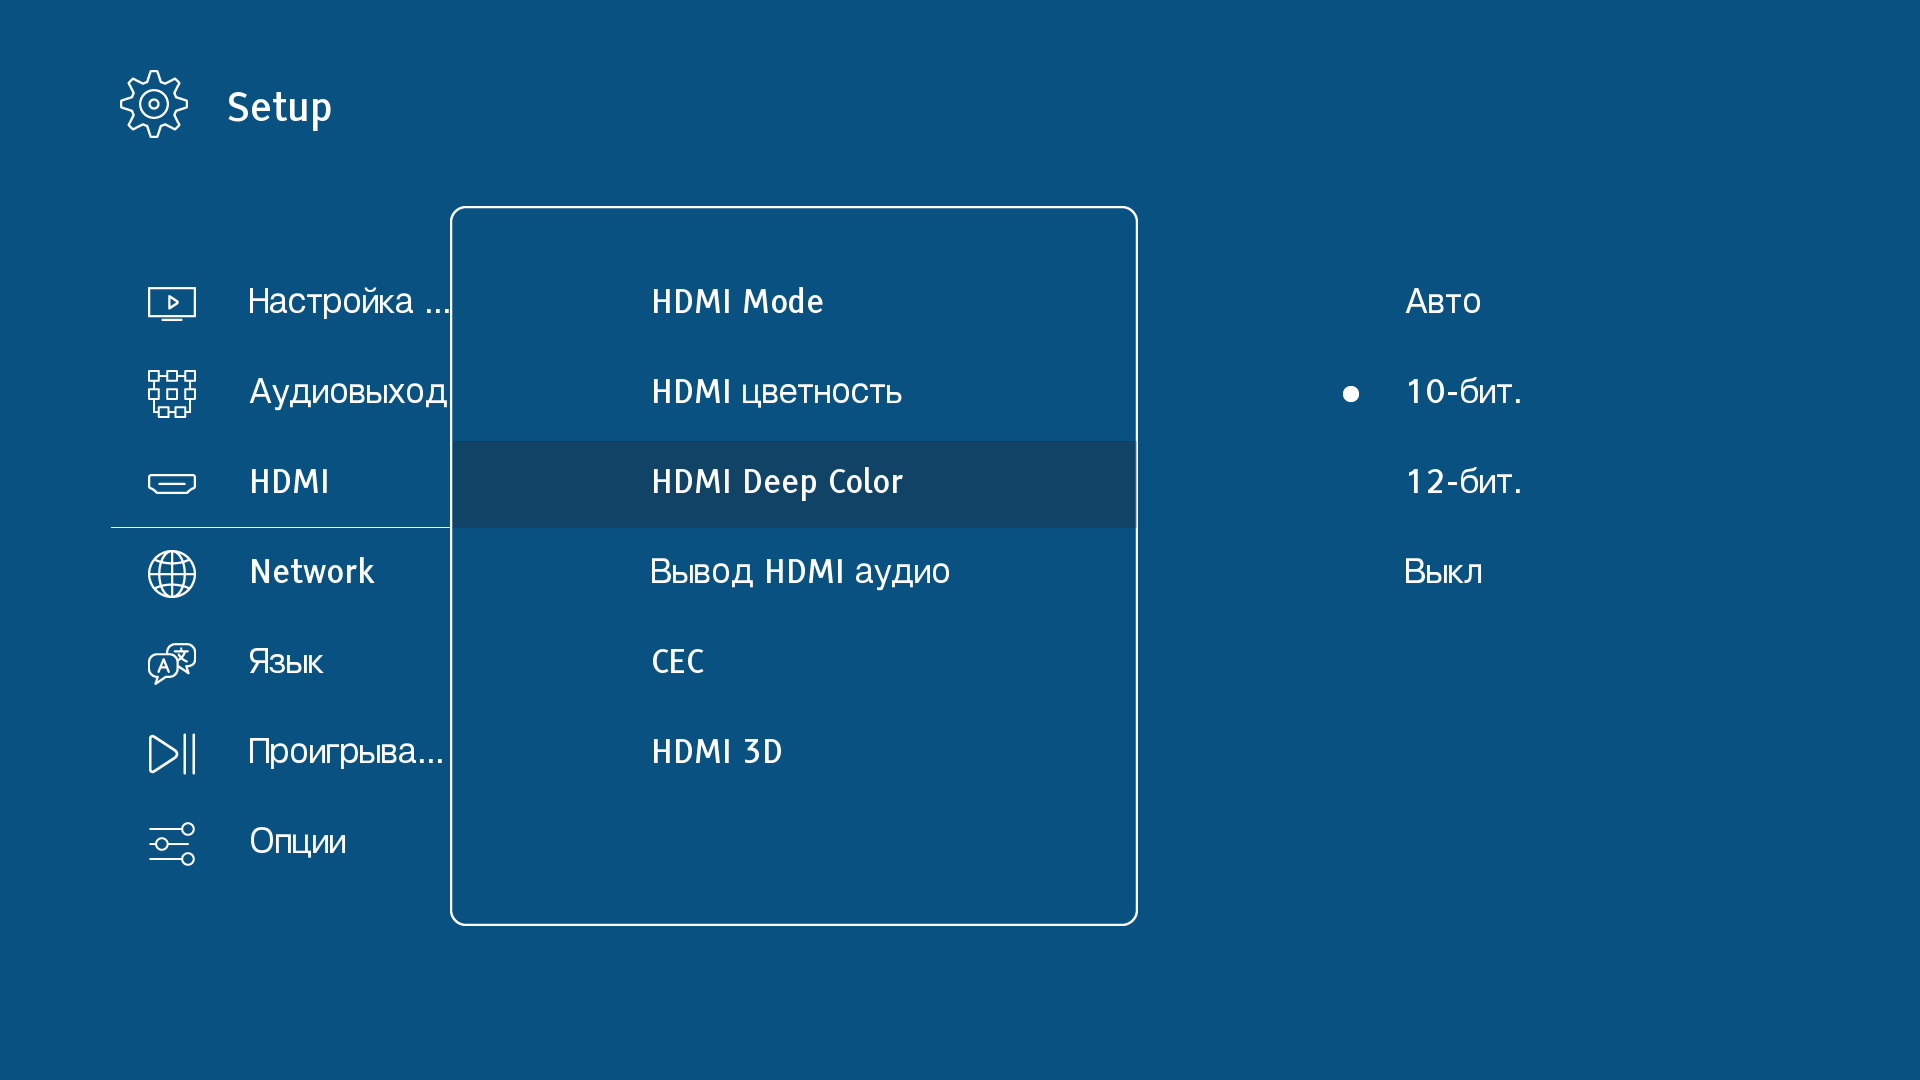The width and height of the screenshot is (1920, 1080).
Task: Switch deep color to 12-бит.
Action: (x=1463, y=482)
